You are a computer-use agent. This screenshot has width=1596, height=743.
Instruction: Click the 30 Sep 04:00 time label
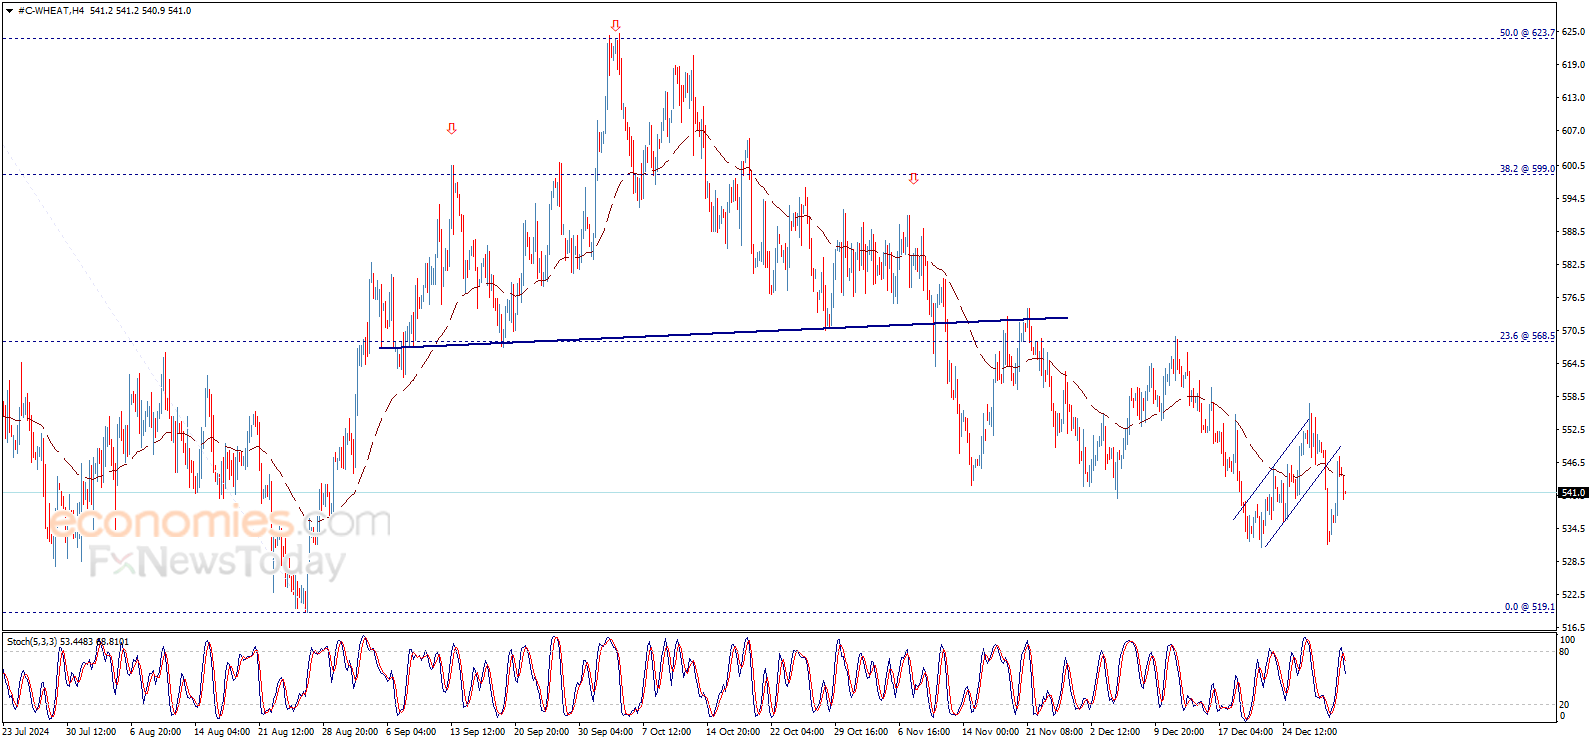tap(606, 732)
